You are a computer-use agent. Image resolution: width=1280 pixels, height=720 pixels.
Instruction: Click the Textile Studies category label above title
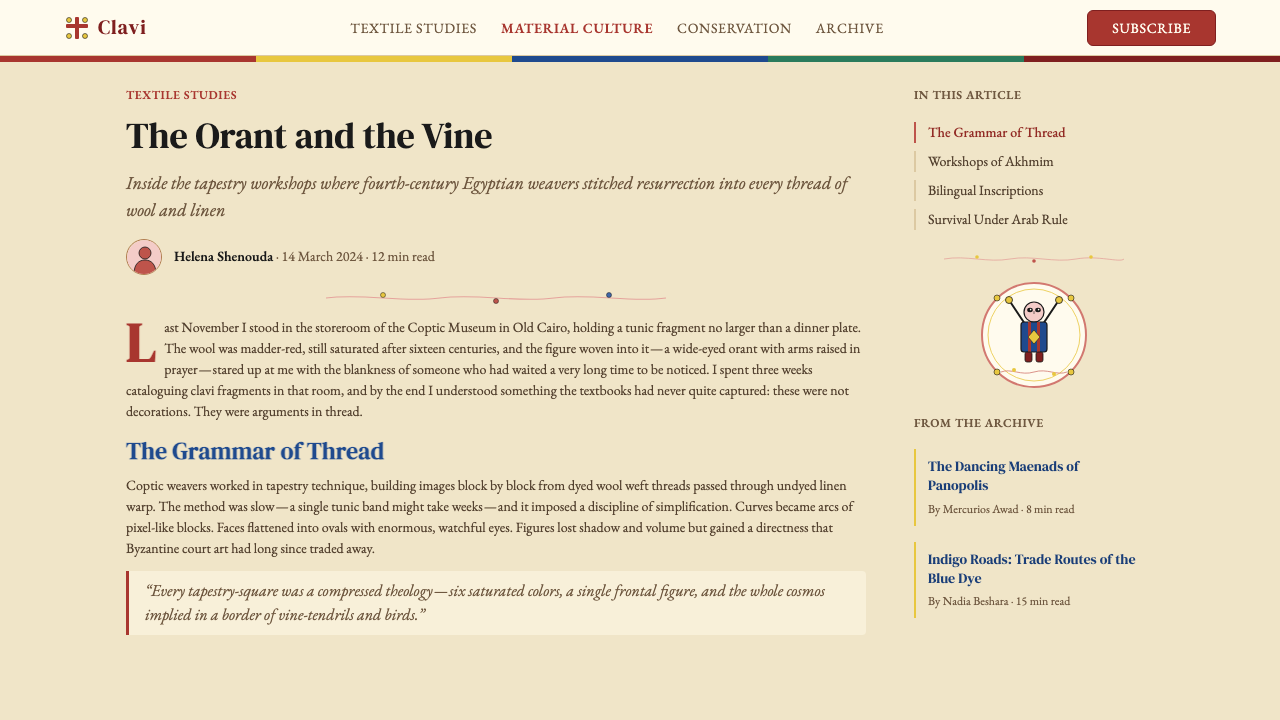pos(181,95)
